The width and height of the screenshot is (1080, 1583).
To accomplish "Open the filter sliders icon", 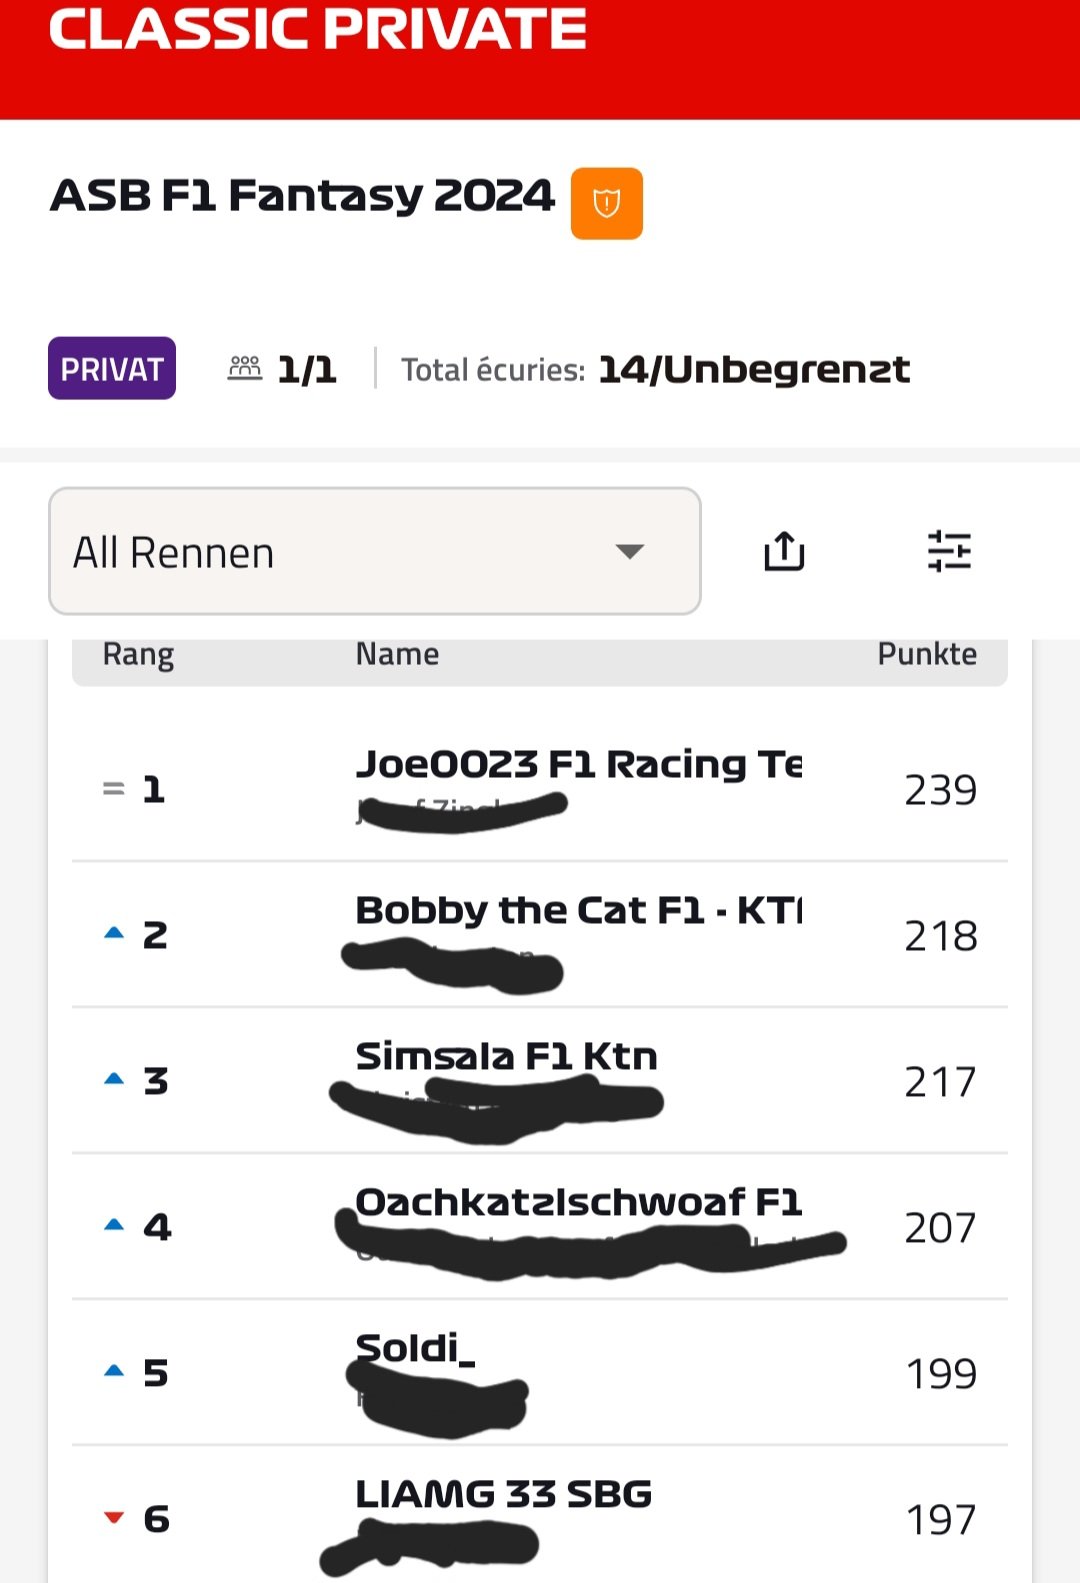I will tap(949, 551).
